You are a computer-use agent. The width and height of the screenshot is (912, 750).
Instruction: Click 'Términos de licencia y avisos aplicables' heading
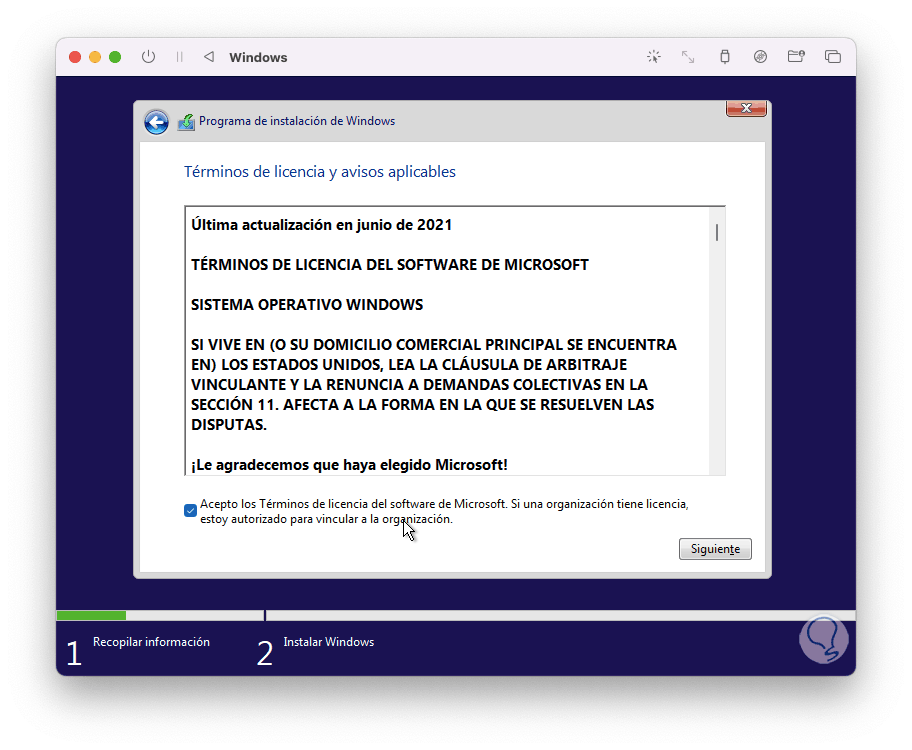tap(320, 172)
